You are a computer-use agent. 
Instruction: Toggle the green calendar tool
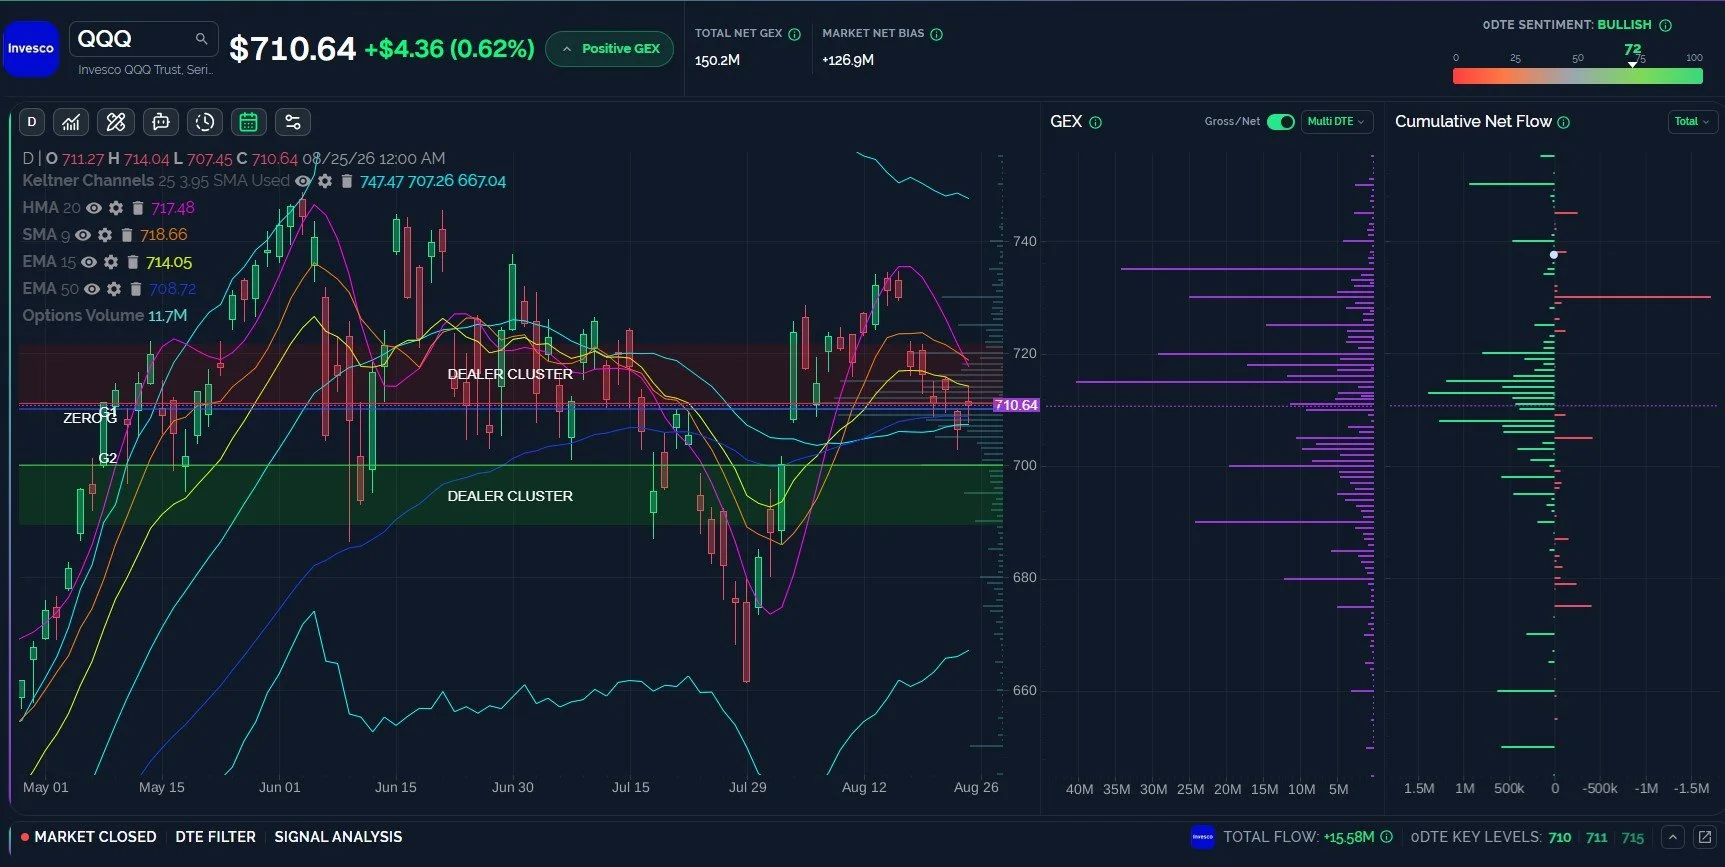249,122
